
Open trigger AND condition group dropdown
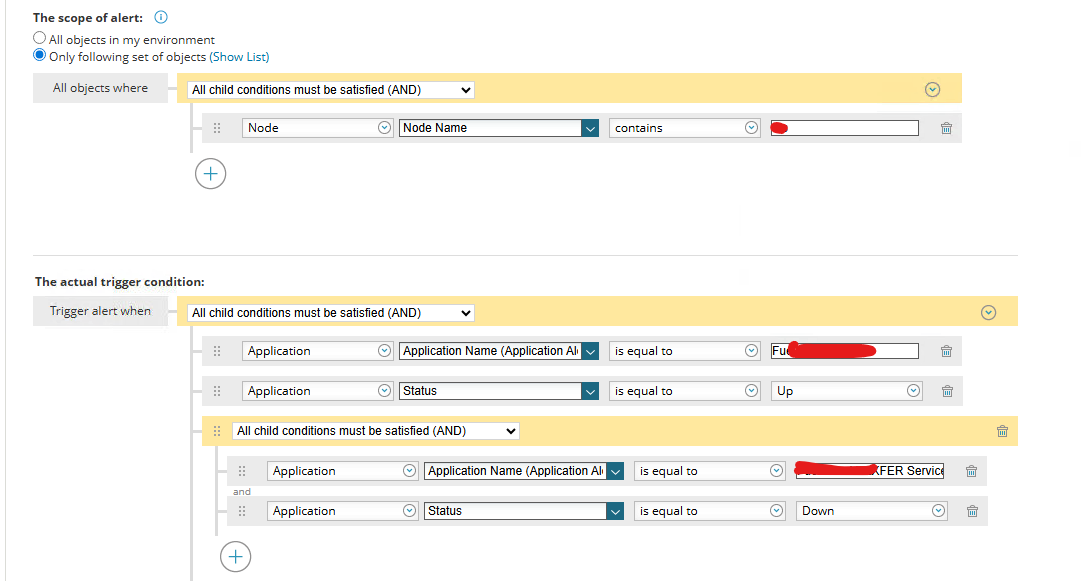pos(331,313)
